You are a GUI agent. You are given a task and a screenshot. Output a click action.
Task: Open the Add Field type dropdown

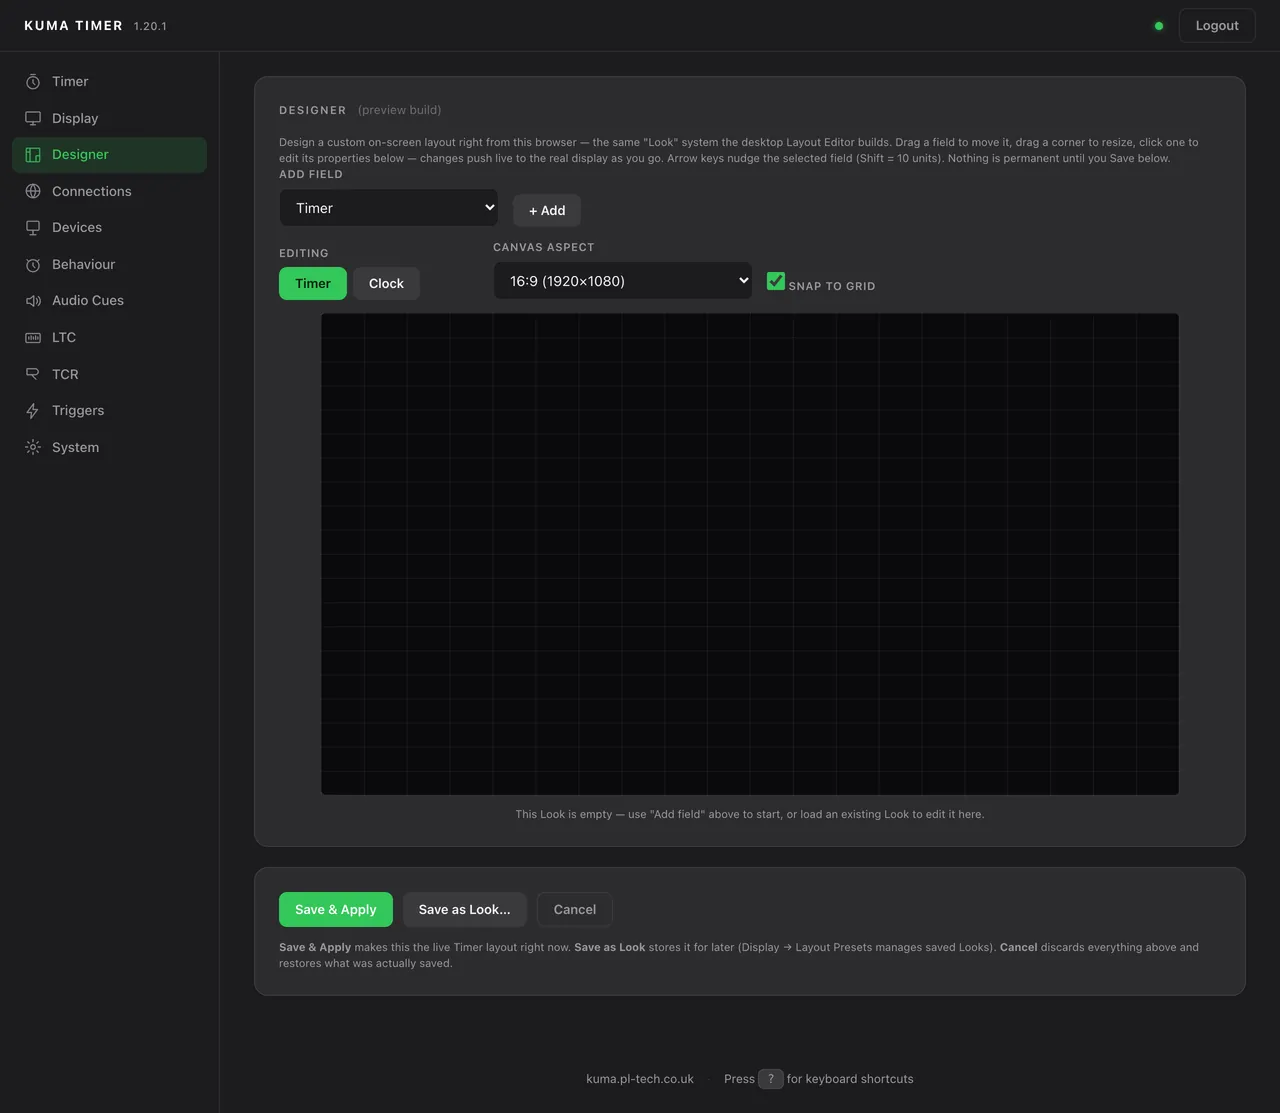388,208
